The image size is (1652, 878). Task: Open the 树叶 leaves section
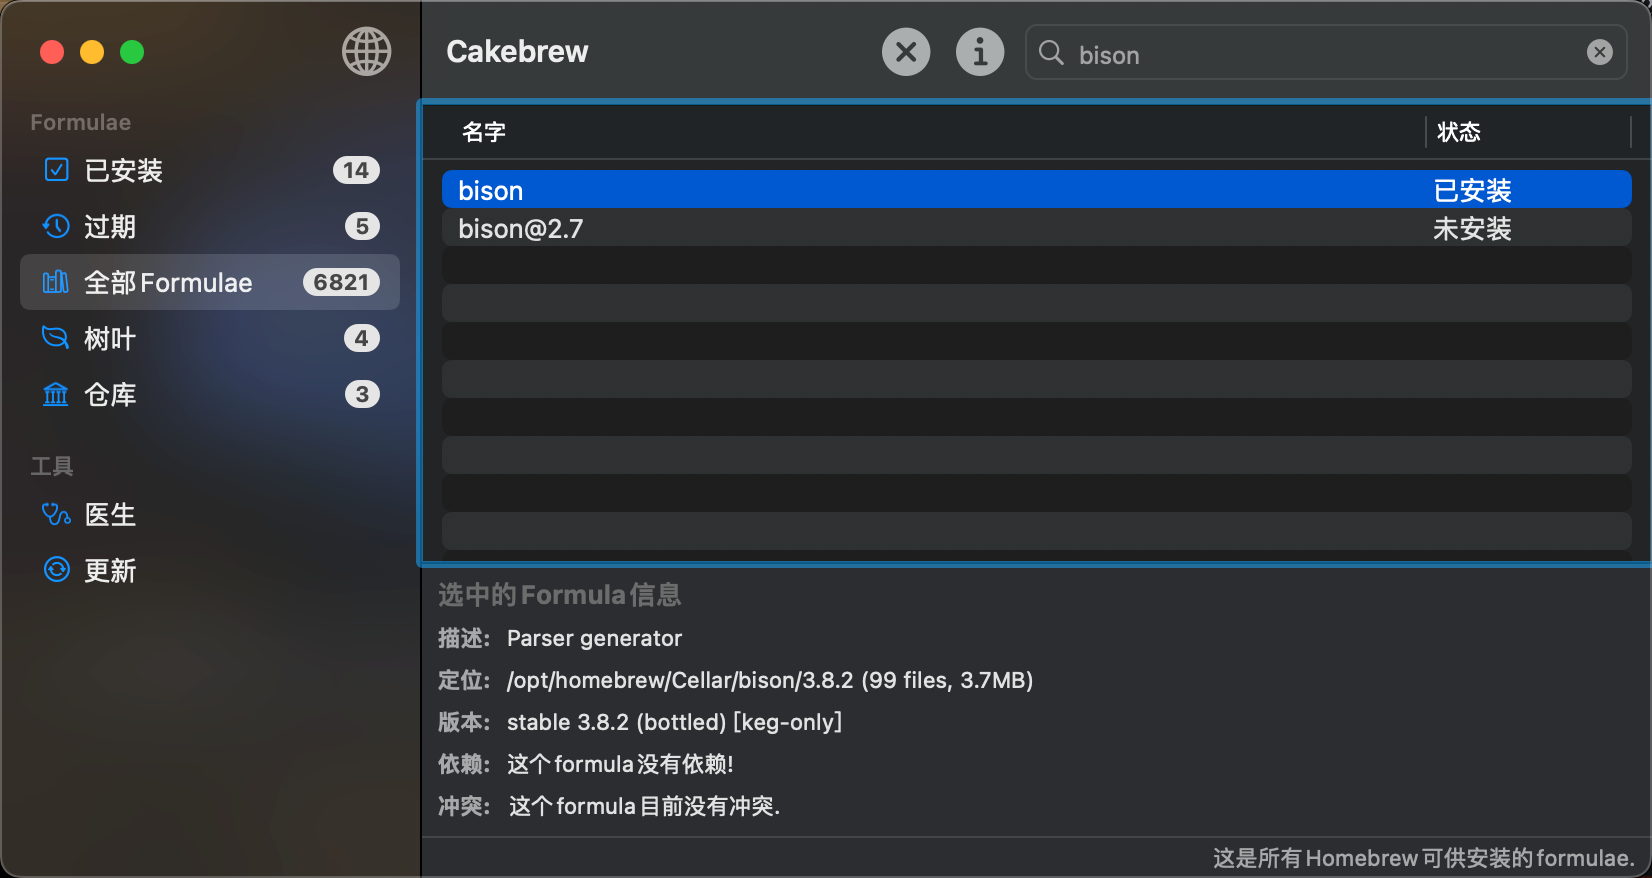[x=210, y=338]
